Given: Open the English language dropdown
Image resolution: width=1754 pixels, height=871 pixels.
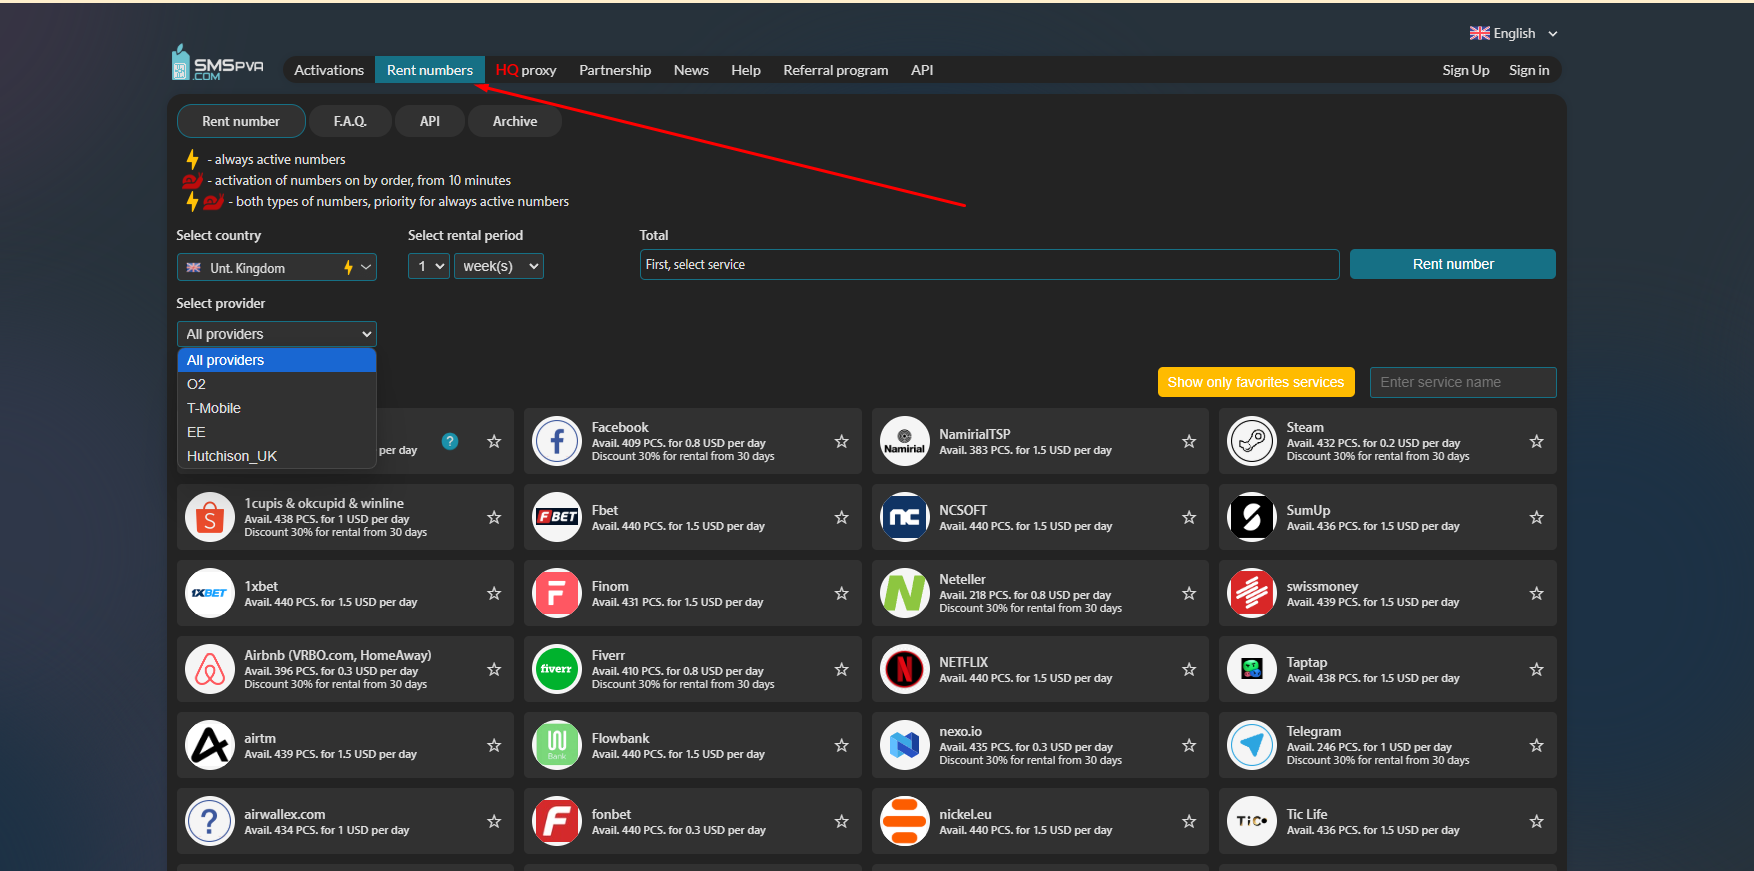Looking at the screenshot, I should 1514,33.
